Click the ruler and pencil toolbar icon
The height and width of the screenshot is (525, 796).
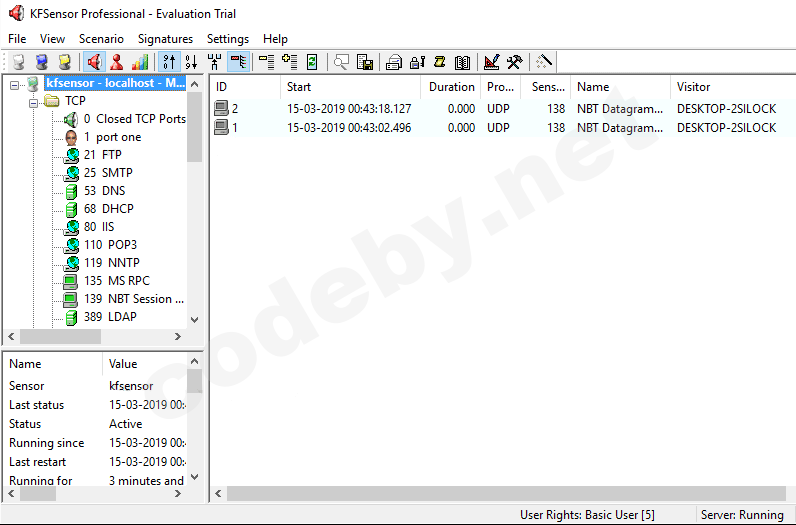[491, 62]
